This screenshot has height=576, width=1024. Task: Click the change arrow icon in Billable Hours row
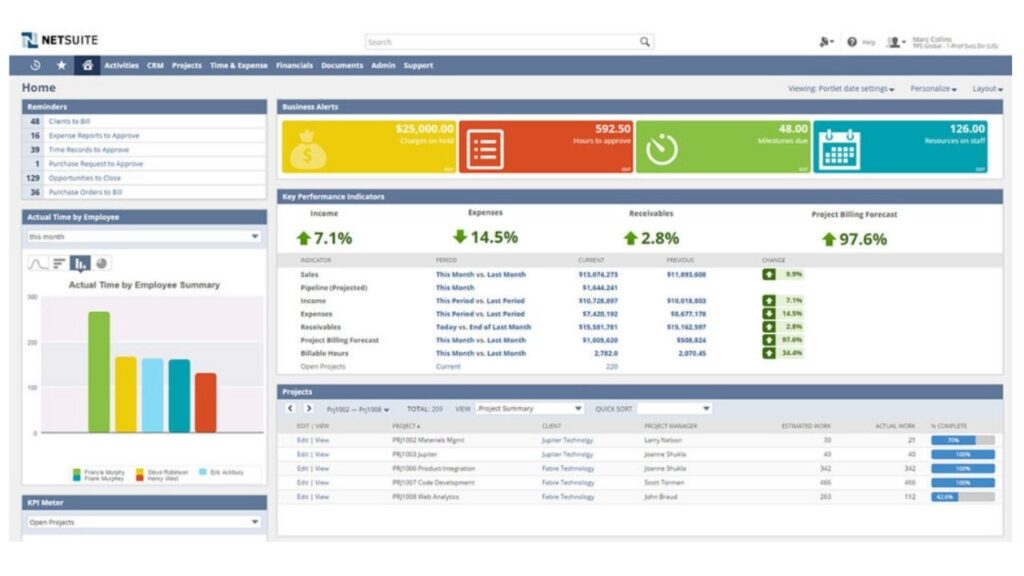pos(769,353)
